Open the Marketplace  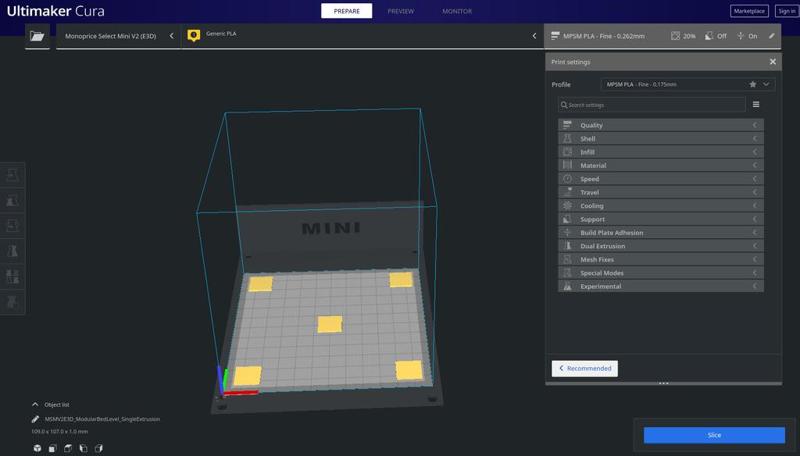click(x=749, y=11)
